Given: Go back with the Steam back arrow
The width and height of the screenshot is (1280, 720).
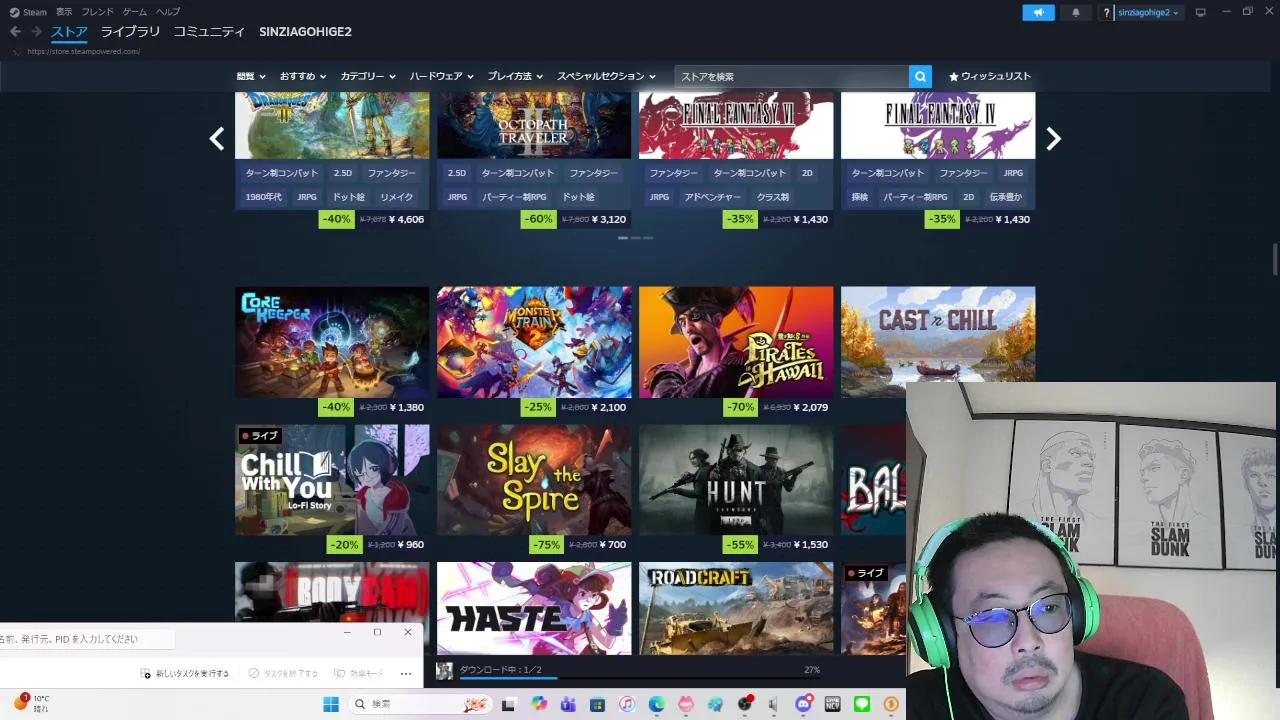Looking at the screenshot, I should click(15, 32).
